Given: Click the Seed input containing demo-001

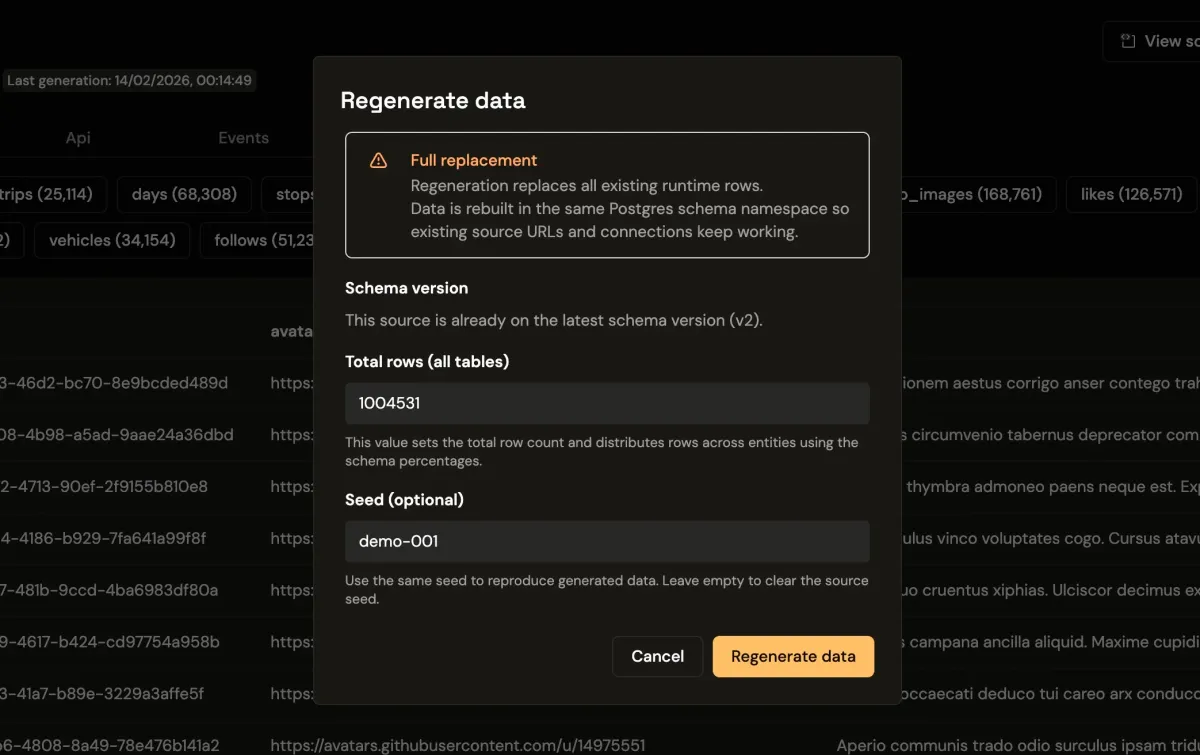Looking at the screenshot, I should coord(607,541).
